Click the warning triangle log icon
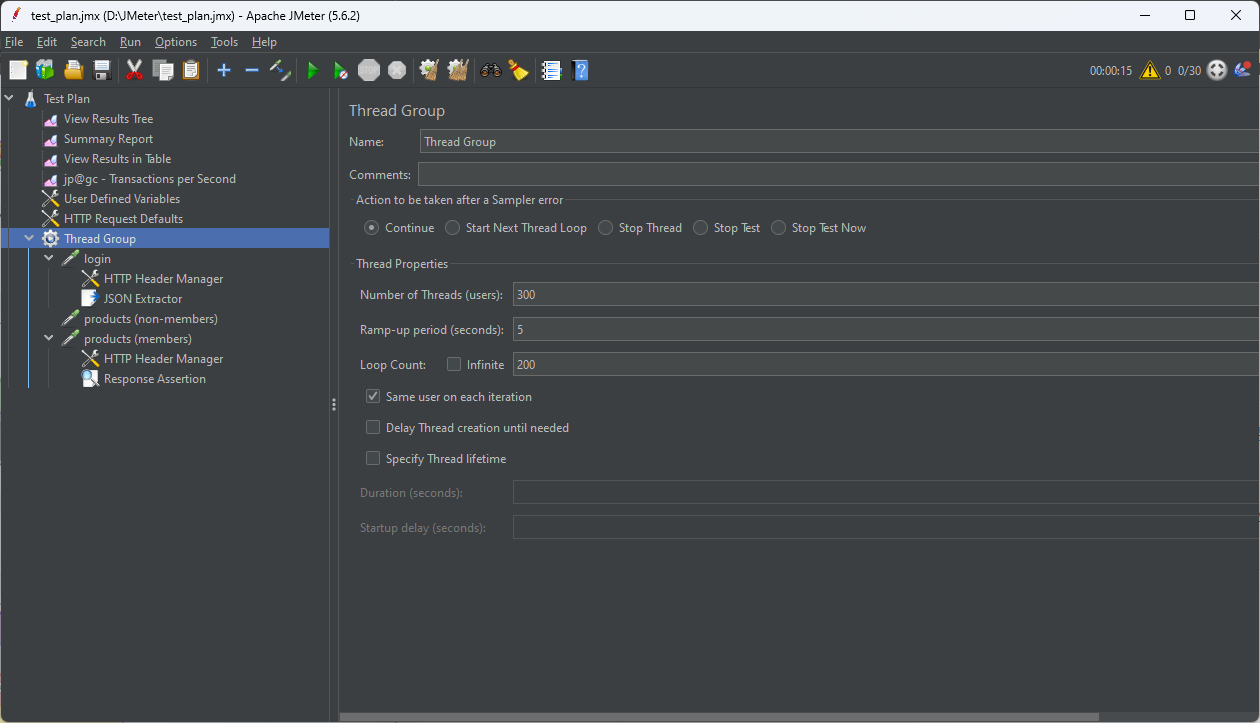1260x723 pixels. pos(1150,70)
